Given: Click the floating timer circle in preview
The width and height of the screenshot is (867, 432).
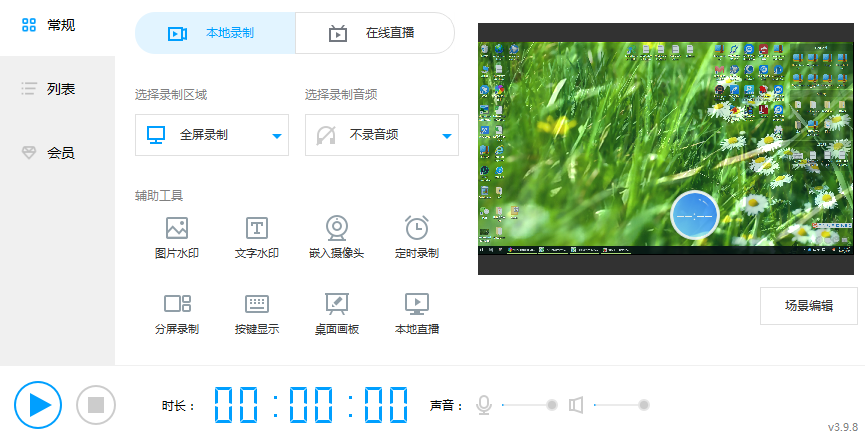Looking at the screenshot, I should 694,215.
